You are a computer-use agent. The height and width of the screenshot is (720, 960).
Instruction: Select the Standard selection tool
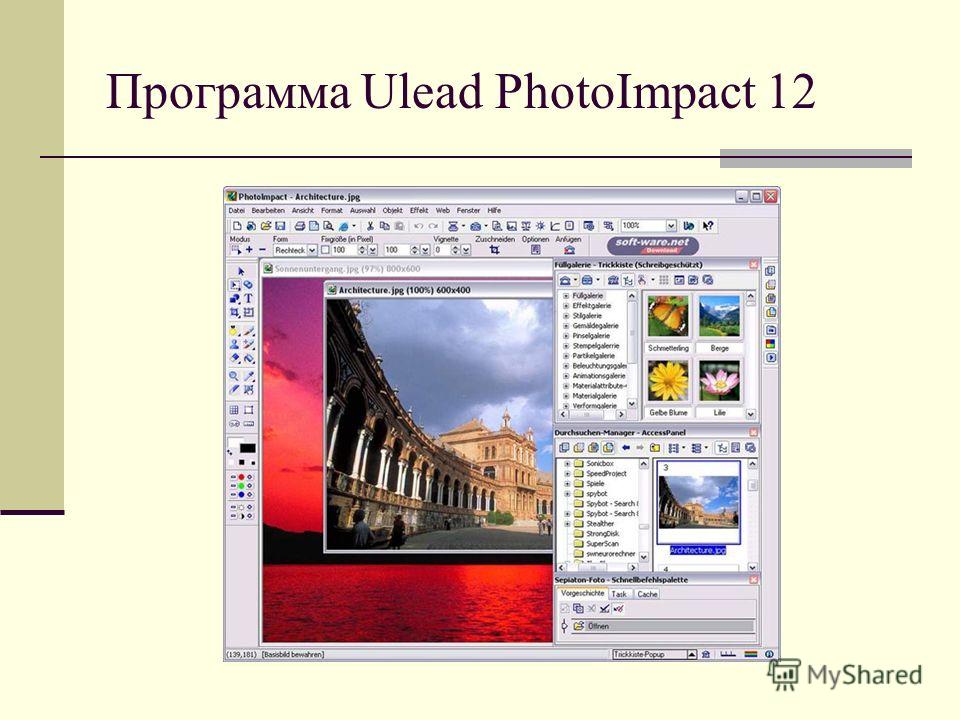(x=234, y=285)
